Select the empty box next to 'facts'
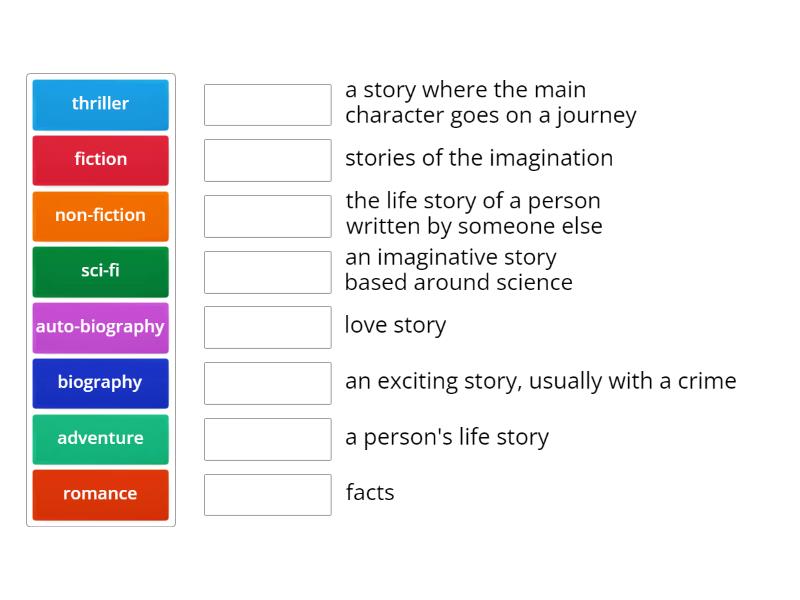This screenshot has height=600, width=800. pyautogui.click(x=267, y=494)
